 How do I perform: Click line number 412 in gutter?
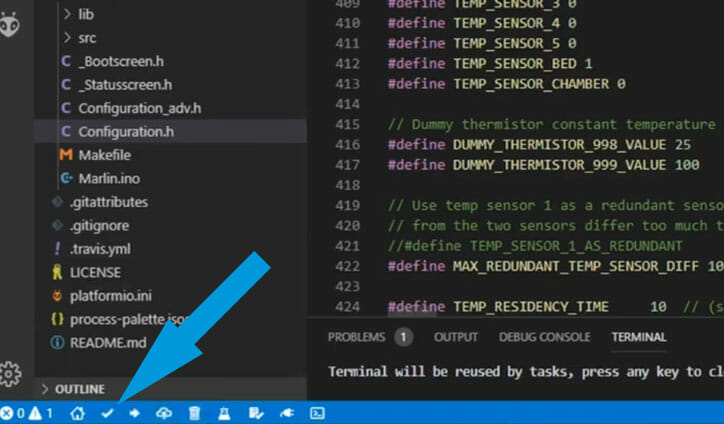[x=348, y=64]
